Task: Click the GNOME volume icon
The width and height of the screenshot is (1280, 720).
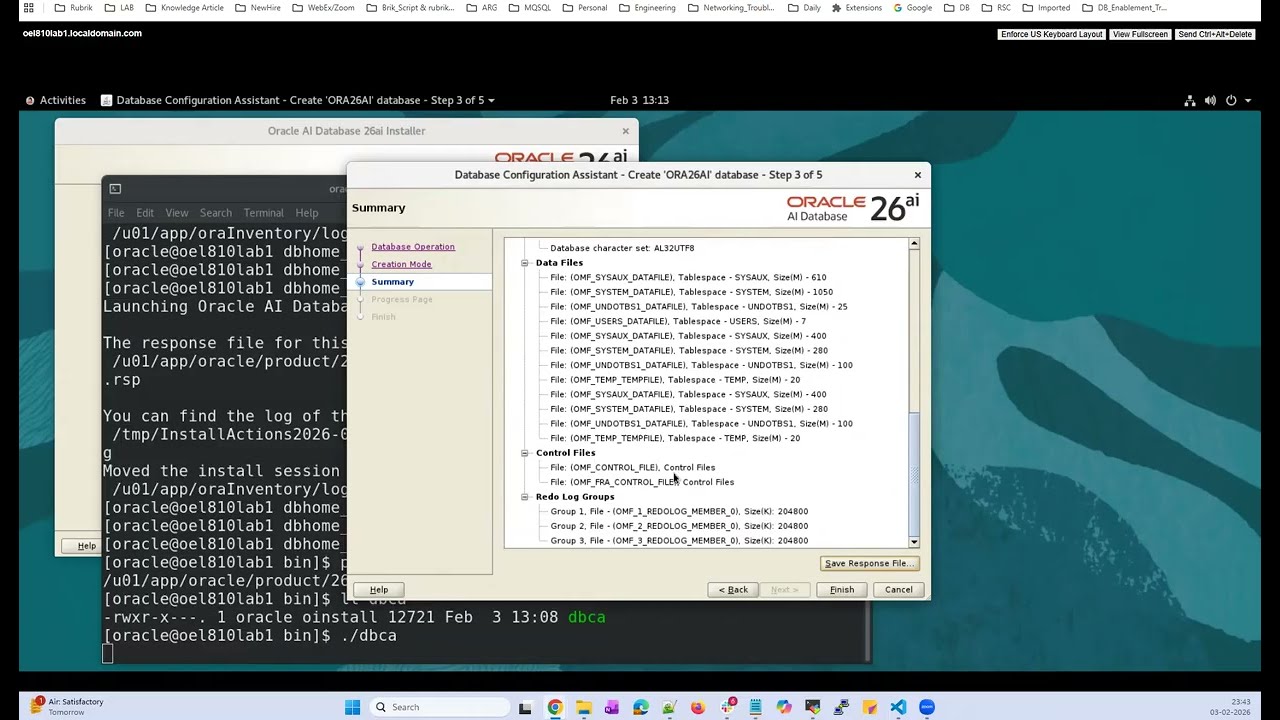Action: 1210,100
